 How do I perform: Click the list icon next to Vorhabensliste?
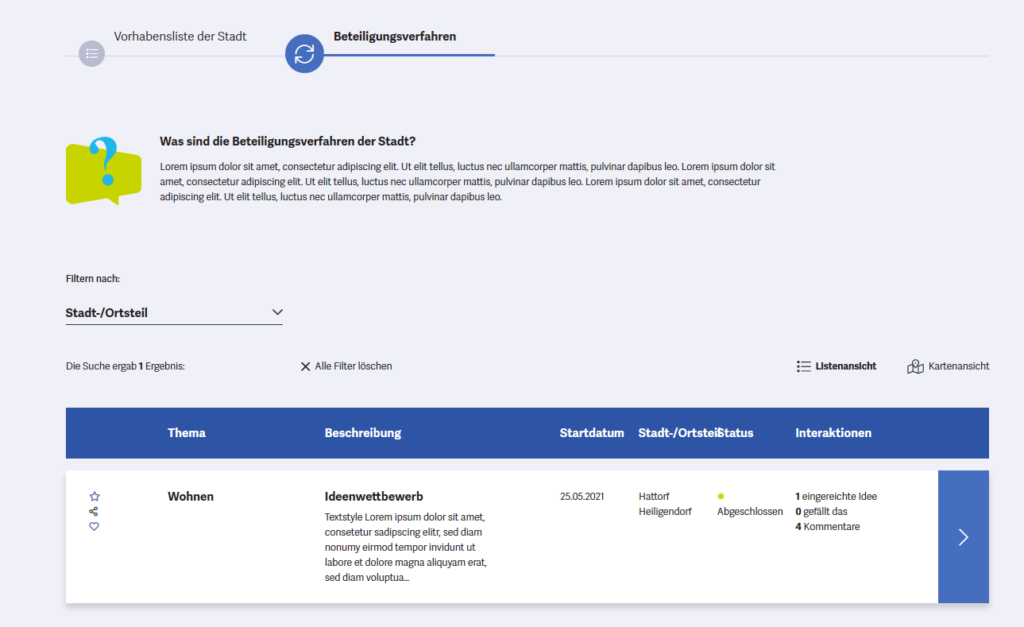coord(92,54)
